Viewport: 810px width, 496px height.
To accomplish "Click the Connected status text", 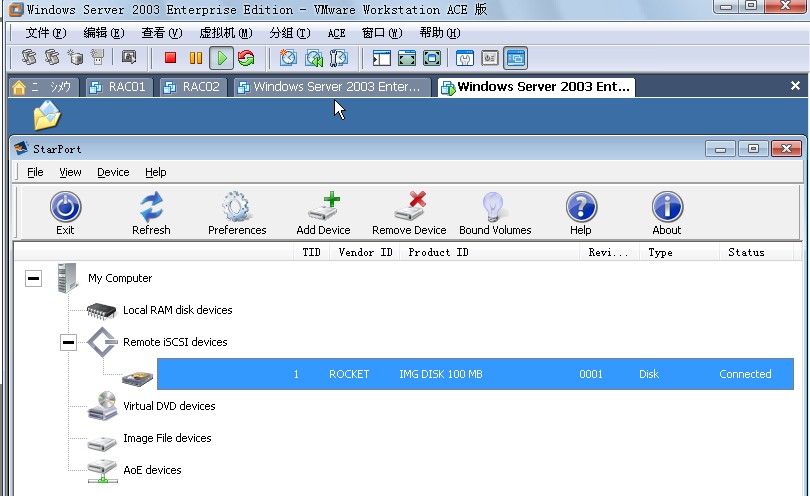I will click(x=745, y=374).
